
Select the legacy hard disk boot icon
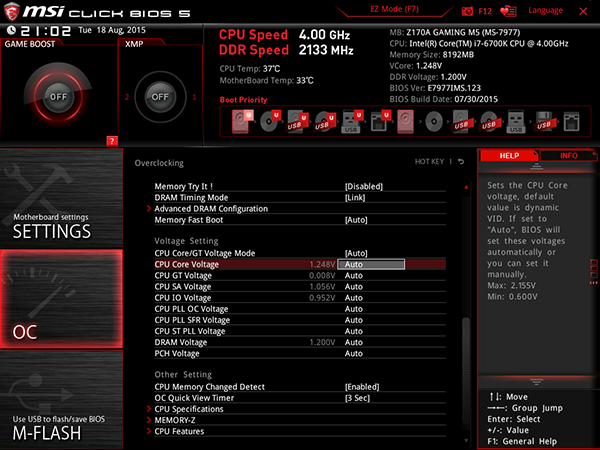tap(405, 122)
